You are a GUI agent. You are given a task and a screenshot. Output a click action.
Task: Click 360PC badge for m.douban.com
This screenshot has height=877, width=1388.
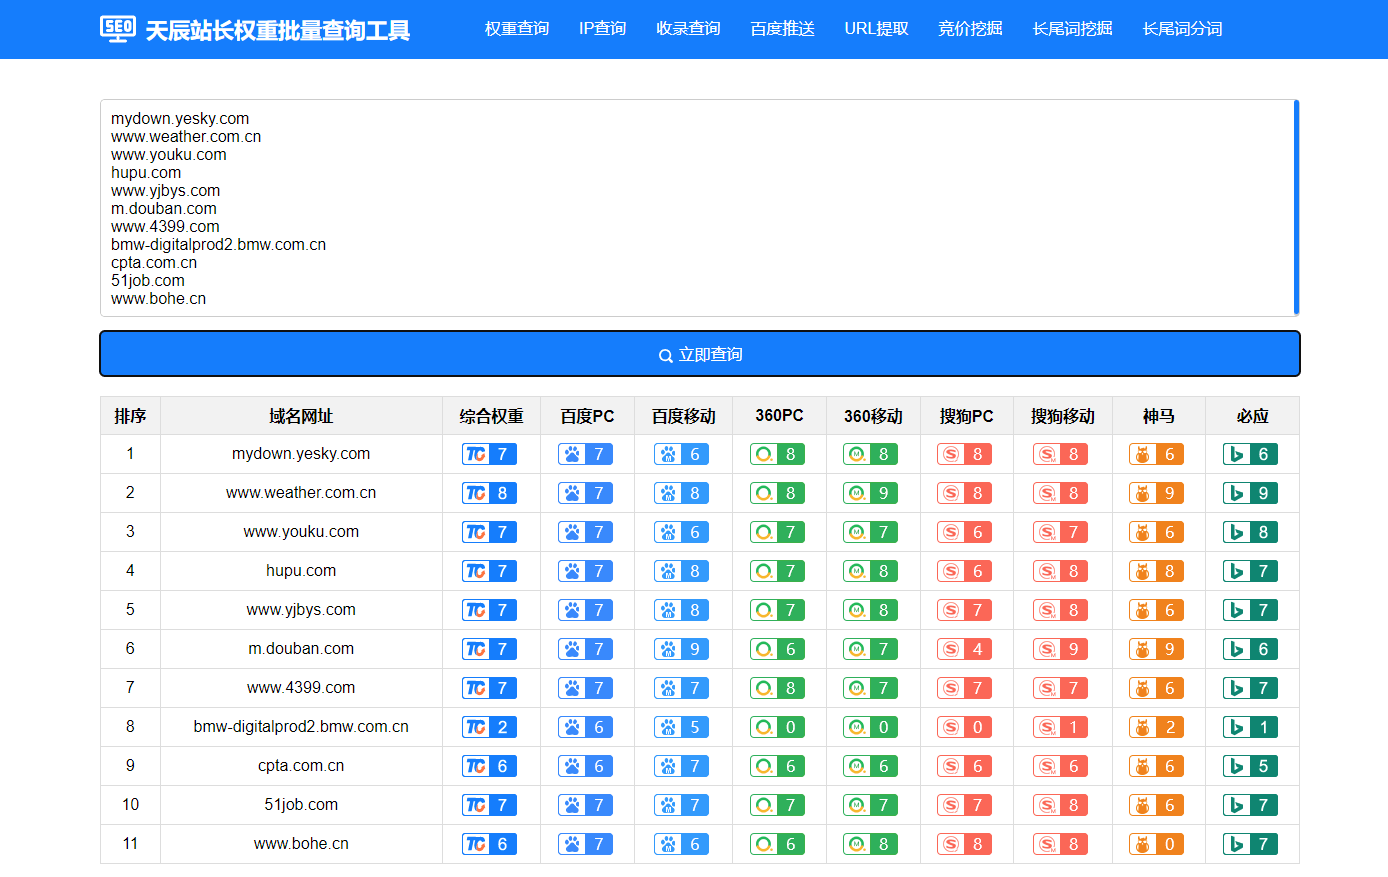778,649
